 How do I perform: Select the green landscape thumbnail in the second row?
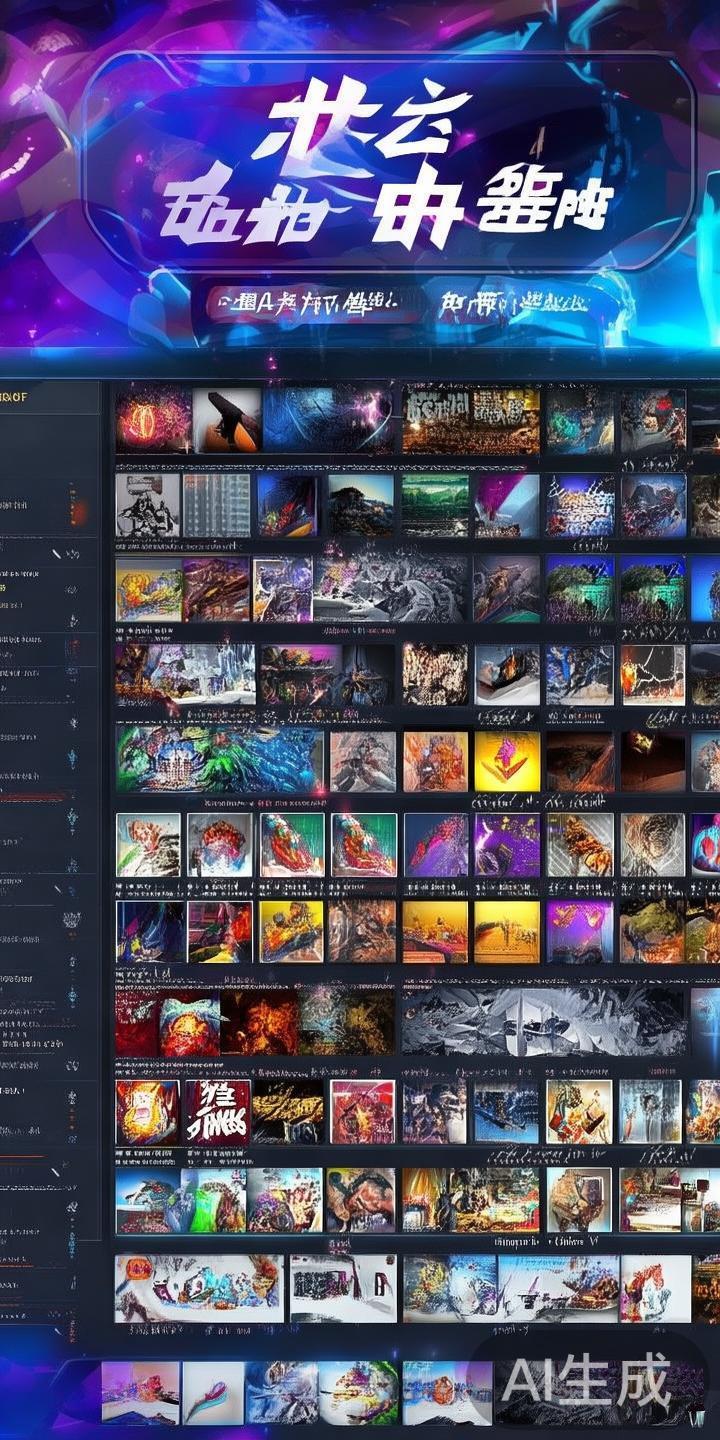435,505
